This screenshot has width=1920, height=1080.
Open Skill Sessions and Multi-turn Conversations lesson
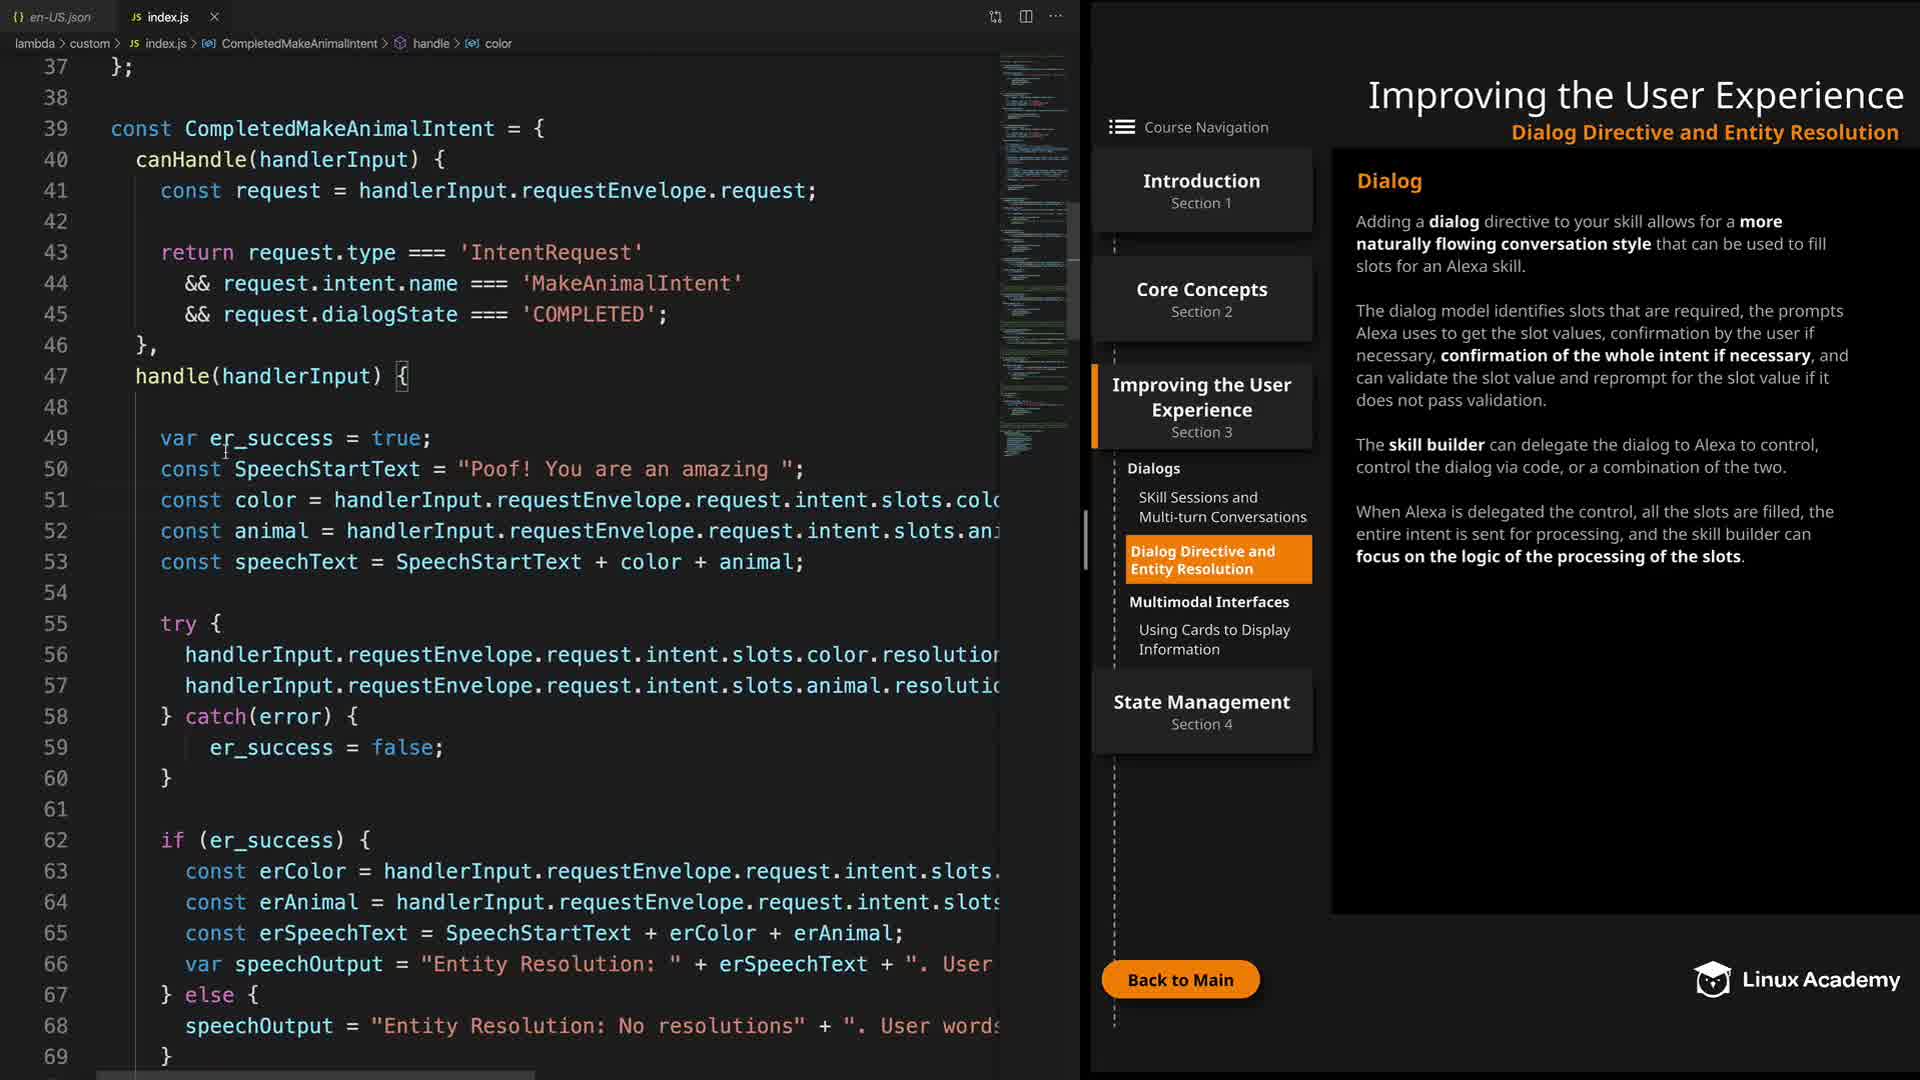pos(1221,507)
